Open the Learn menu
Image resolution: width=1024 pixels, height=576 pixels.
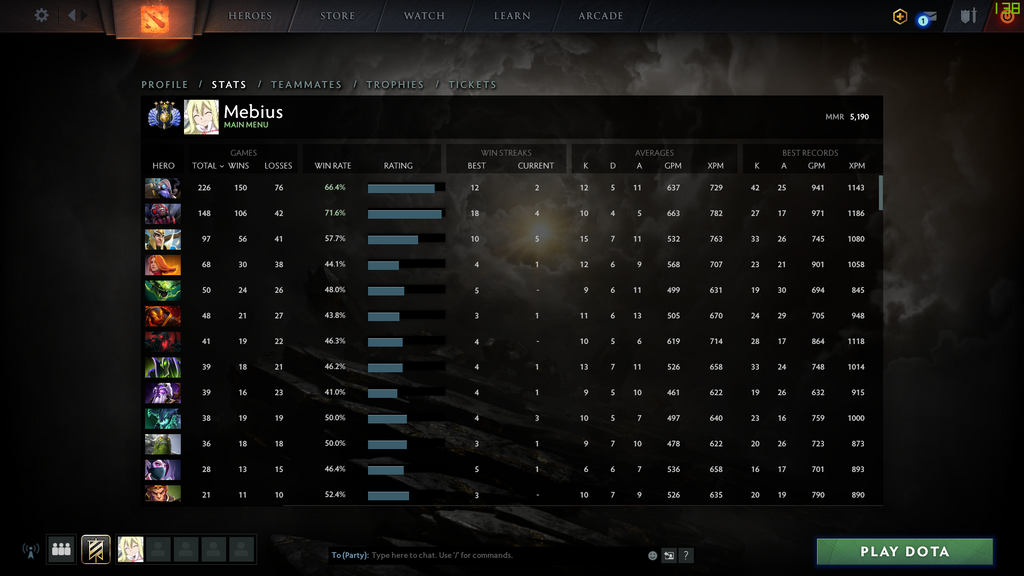tap(512, 16)
